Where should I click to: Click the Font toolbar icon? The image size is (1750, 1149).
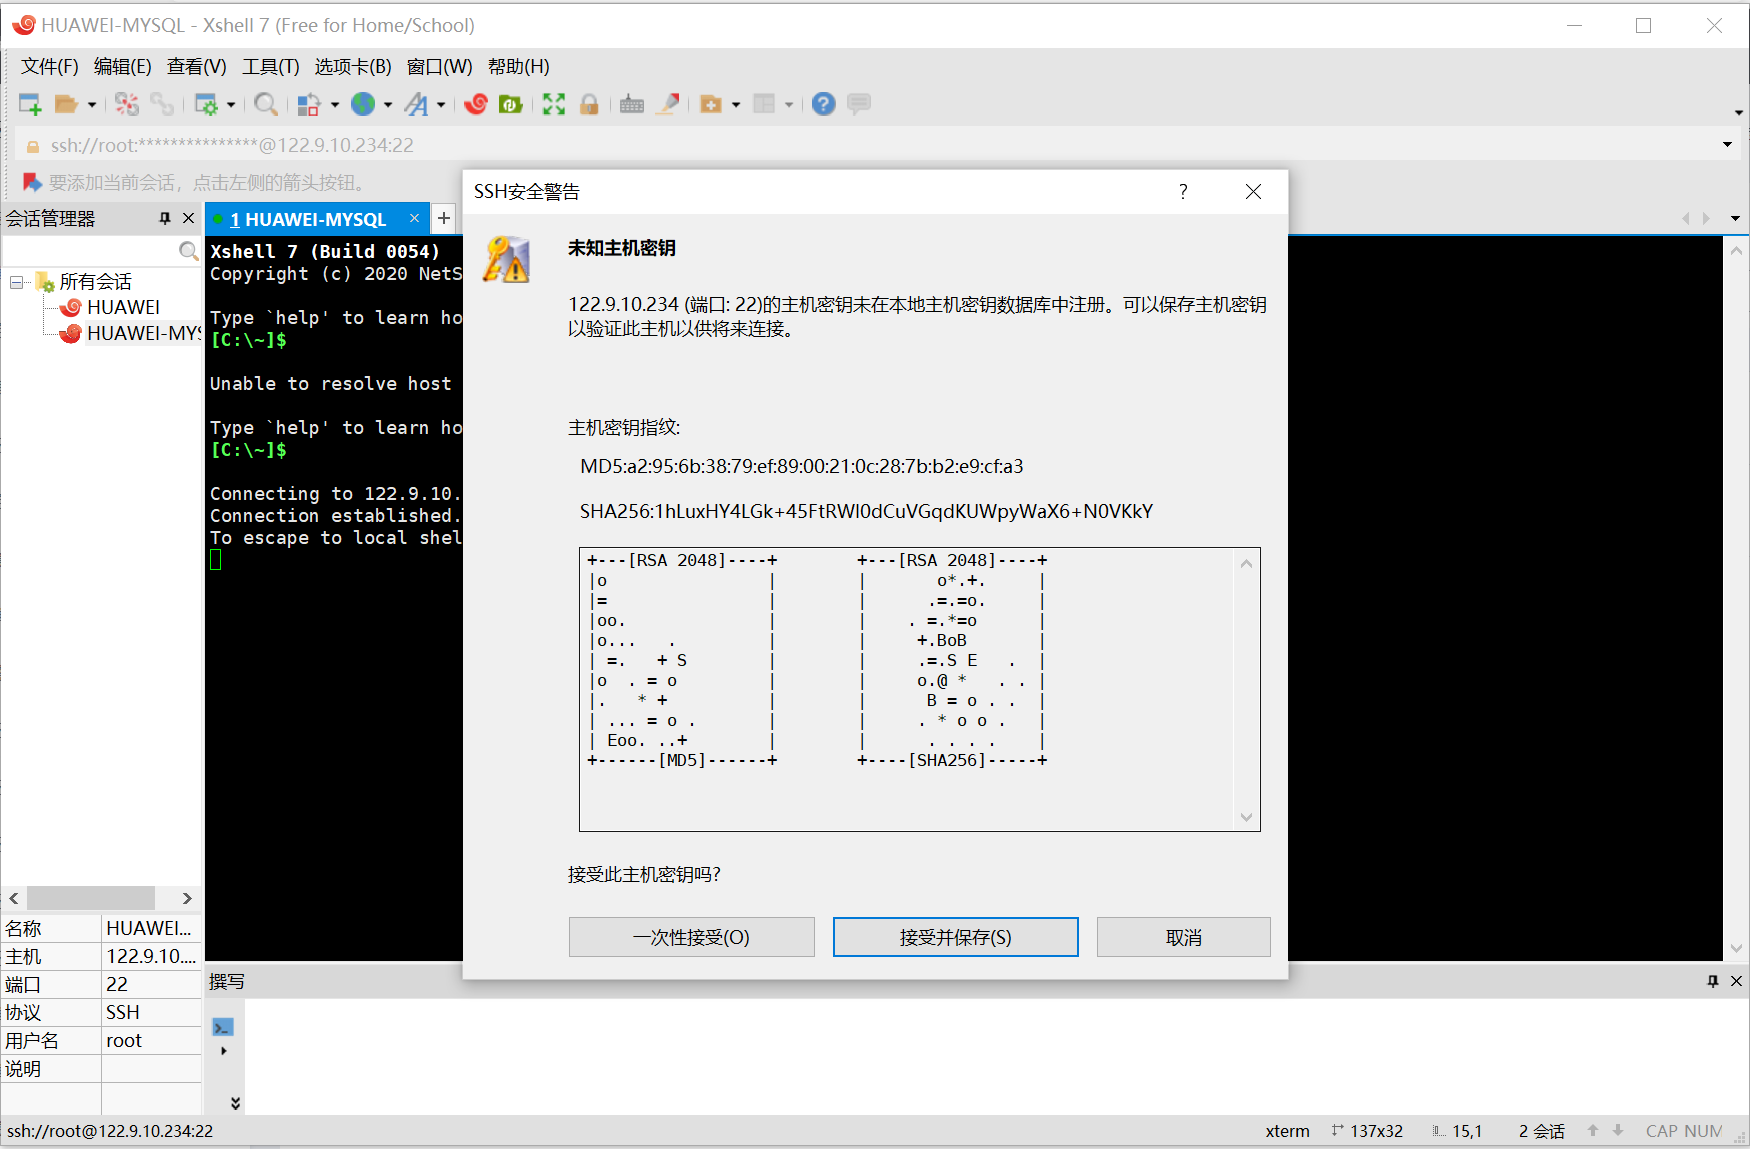(x=416, y=104)
